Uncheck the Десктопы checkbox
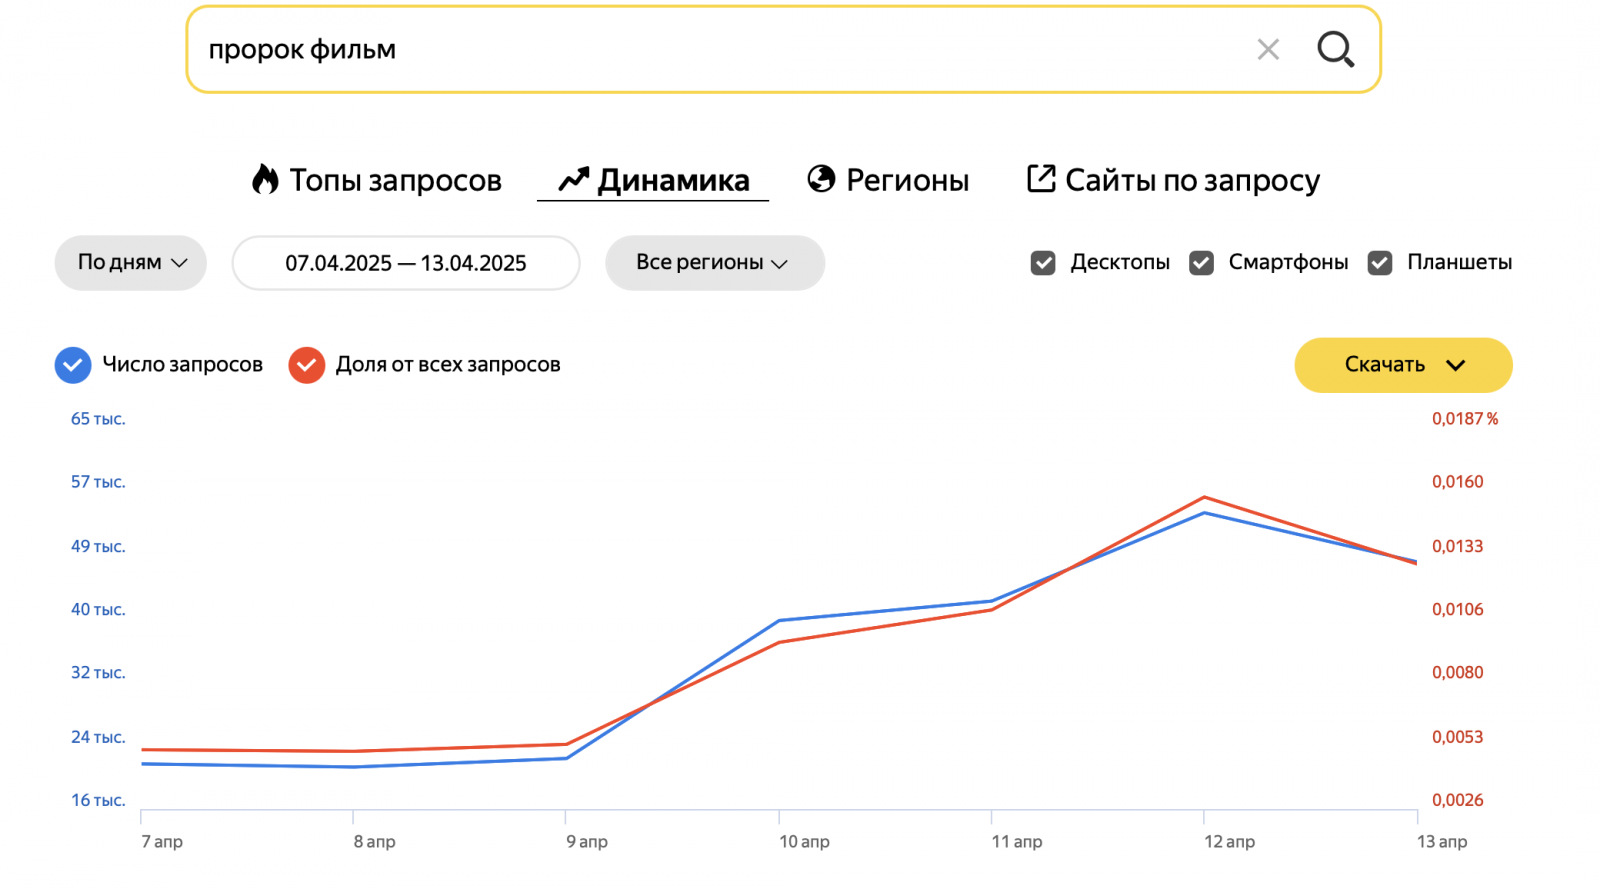 1043,263
